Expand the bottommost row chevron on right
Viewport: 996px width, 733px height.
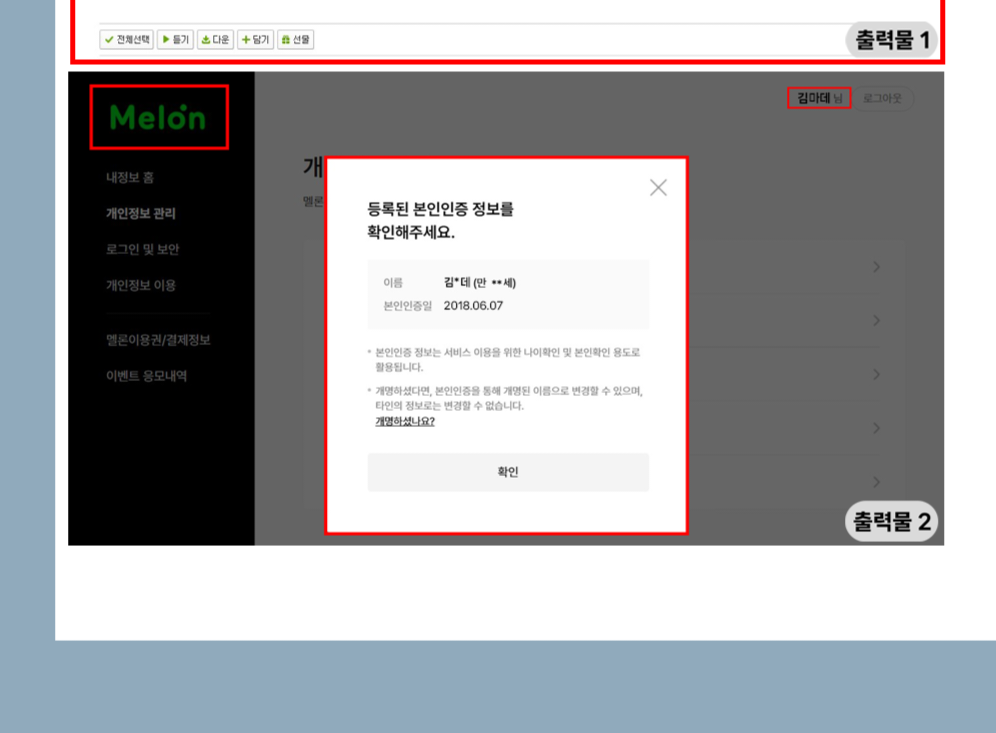(877, 482)
